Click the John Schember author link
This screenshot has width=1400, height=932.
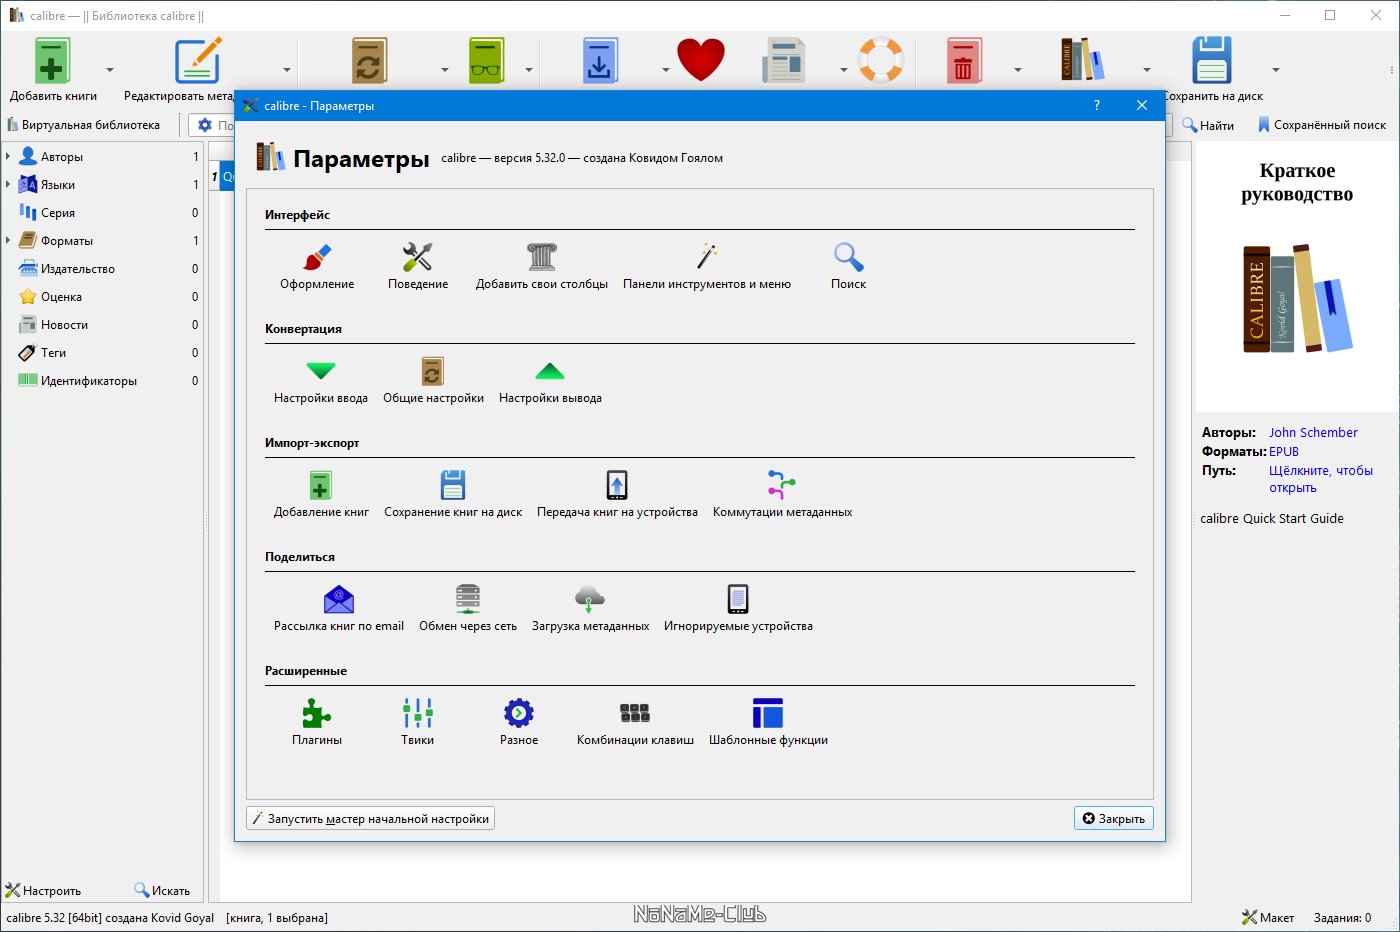tap(1313, 433)
